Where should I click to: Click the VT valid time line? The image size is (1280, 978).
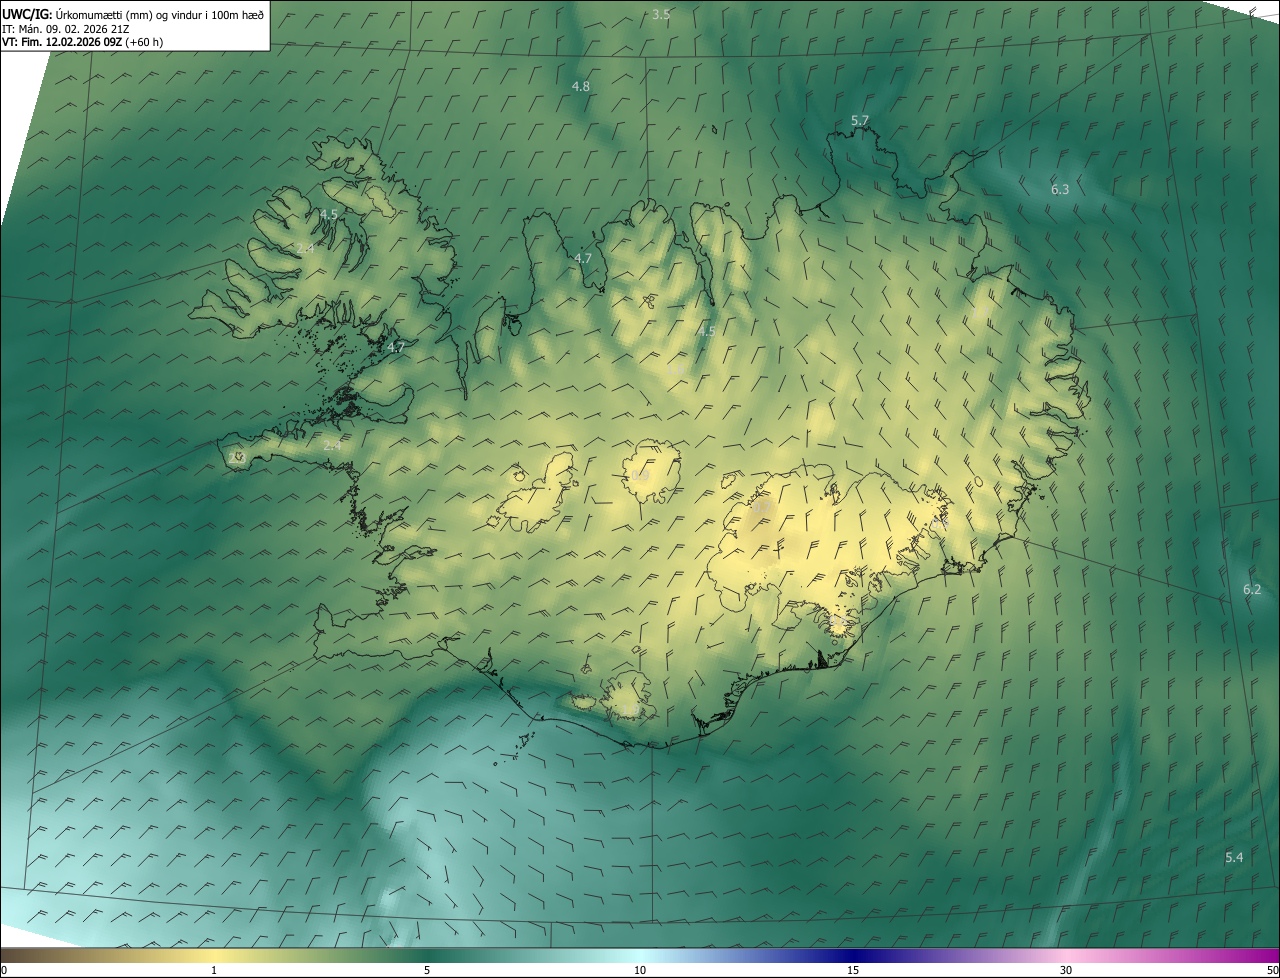point(82,42)
